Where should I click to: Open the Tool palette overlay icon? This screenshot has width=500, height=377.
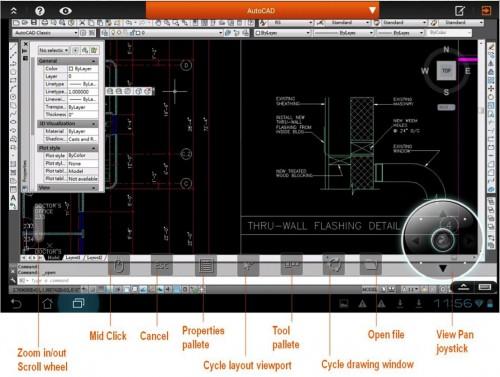point(291,265)
